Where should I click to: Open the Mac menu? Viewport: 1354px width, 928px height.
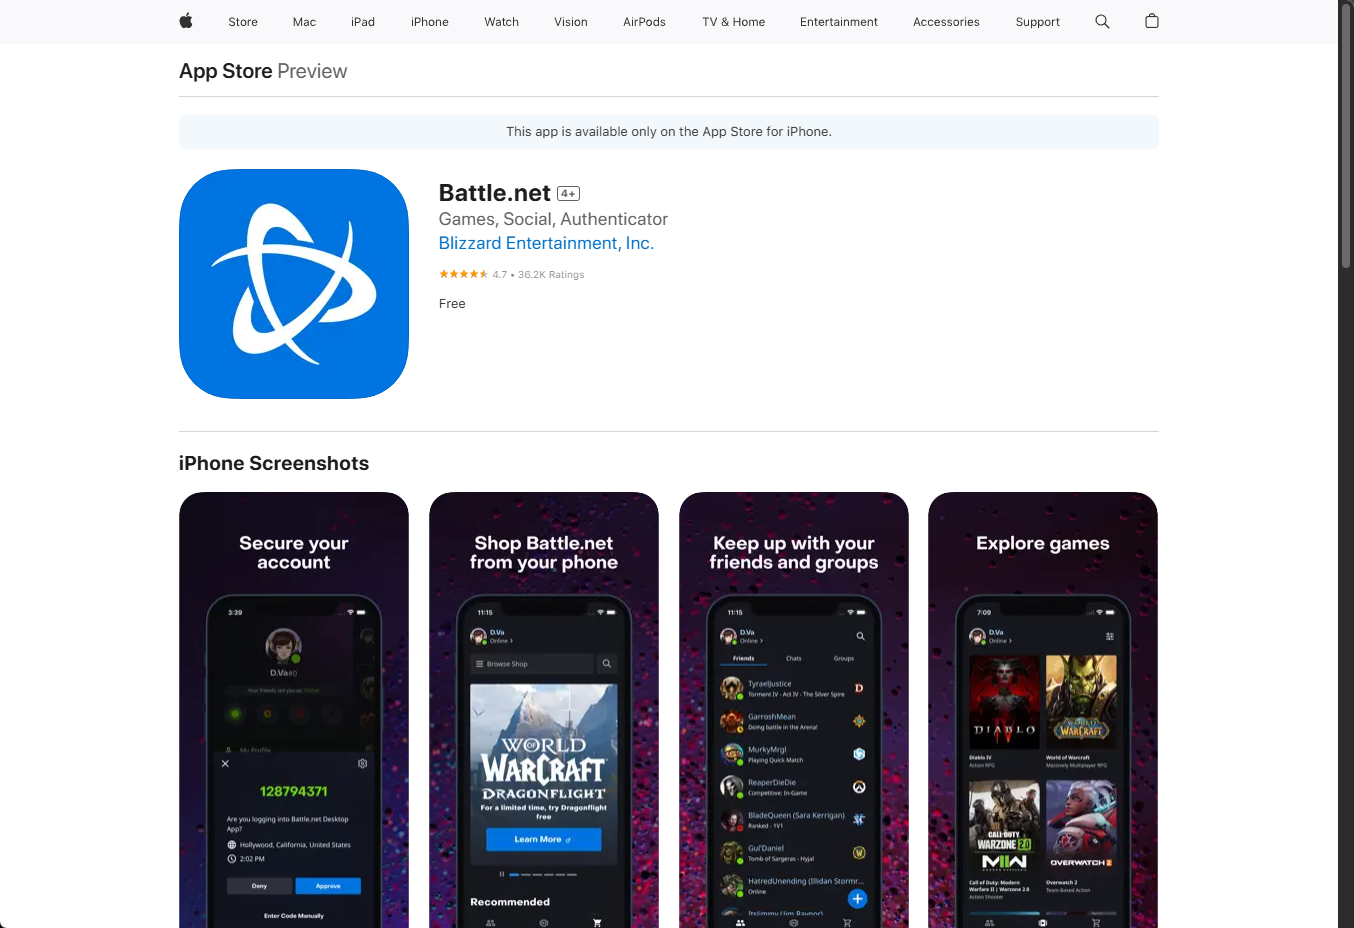point(304,22)
